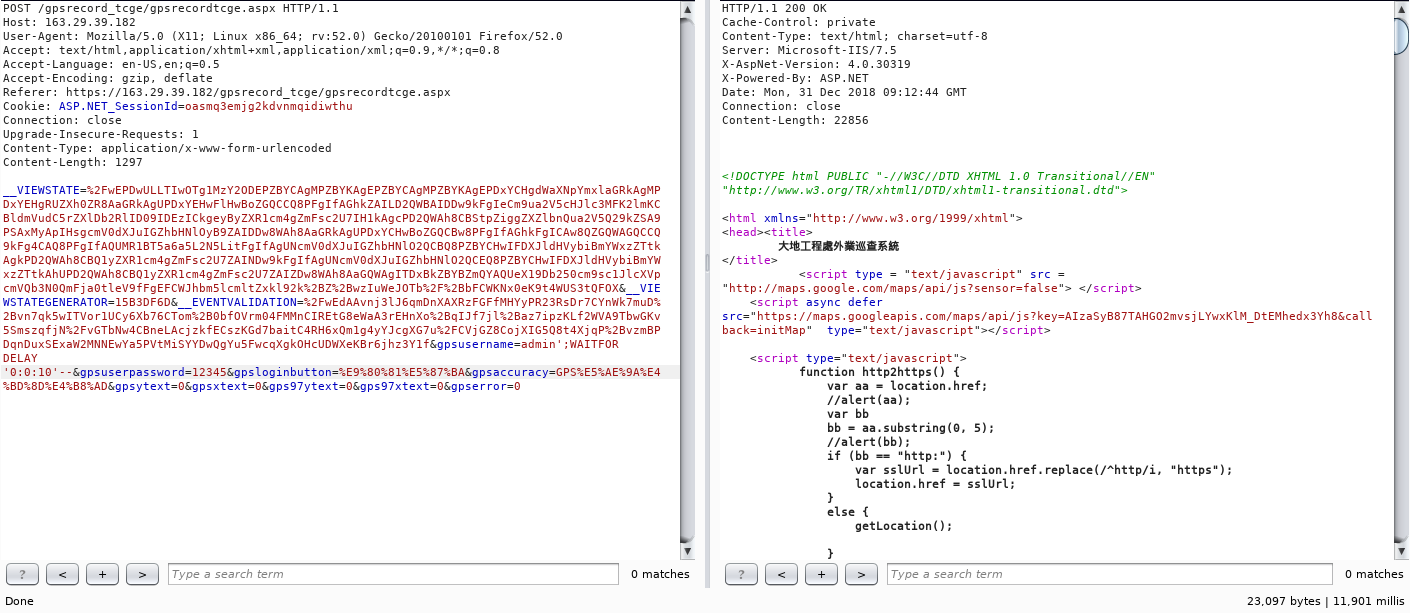Click the help '?' button under the request pane
This screenshot has width=1410, height=613.
click(22, 574)
